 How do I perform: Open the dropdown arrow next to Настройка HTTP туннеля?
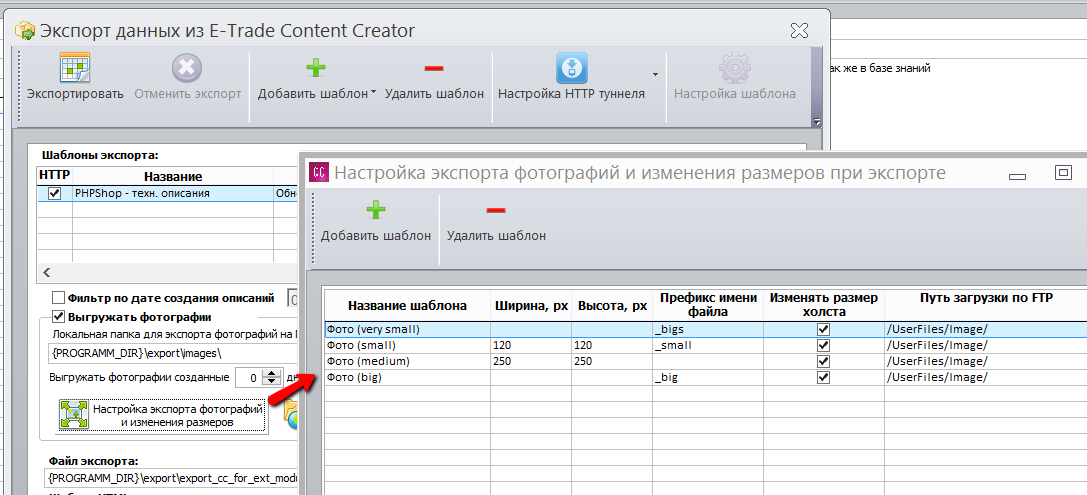point(654,74)
